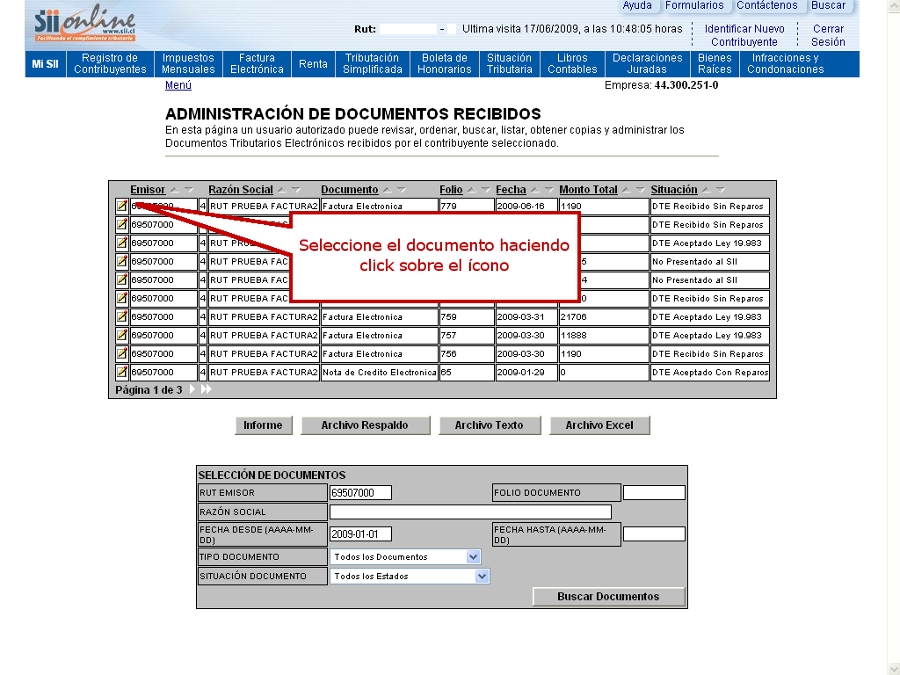The height and width of the screenshot is (675, 900).
Task: Click scrollbar up arrow at right edge
Action: coord(894,5)
